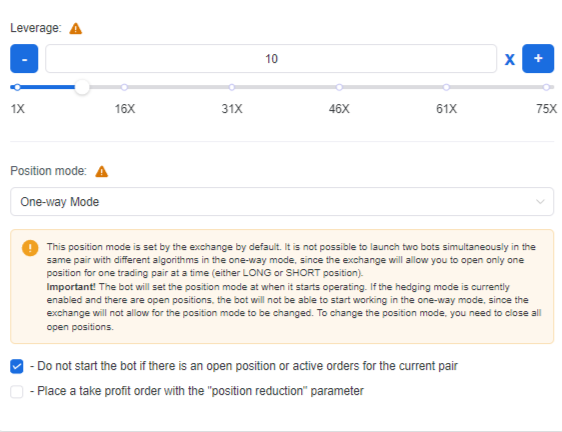Set the slider to the 61X mark

pyautogui.click(x=446, y=87)
